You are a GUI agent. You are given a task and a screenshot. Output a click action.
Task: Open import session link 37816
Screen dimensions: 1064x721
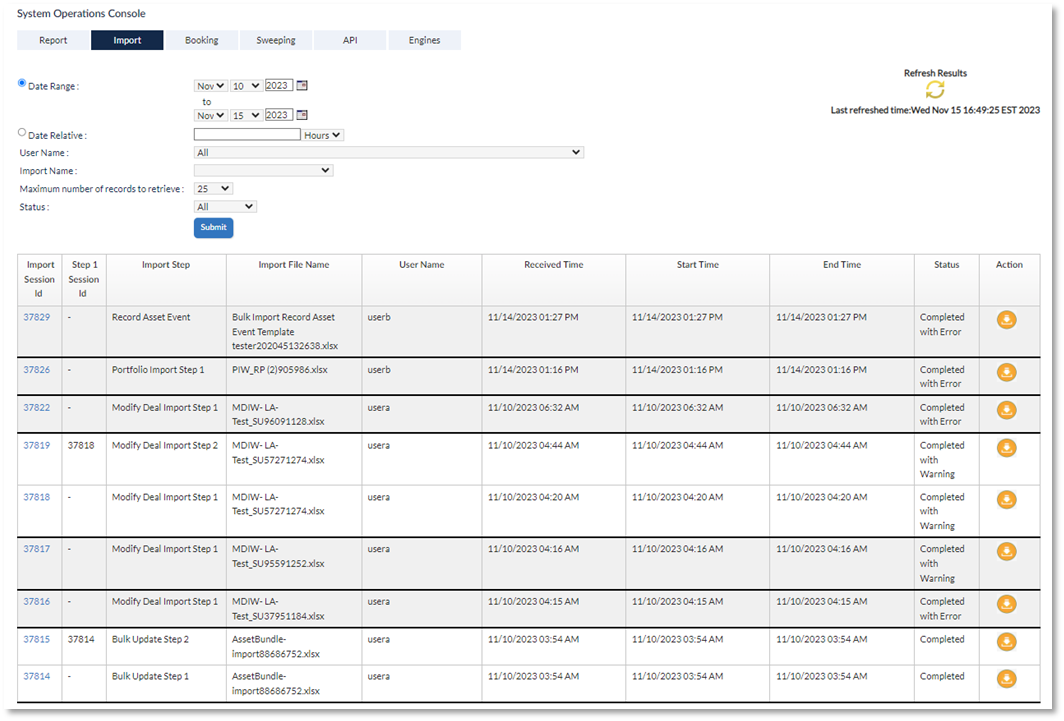coord(37,602)
